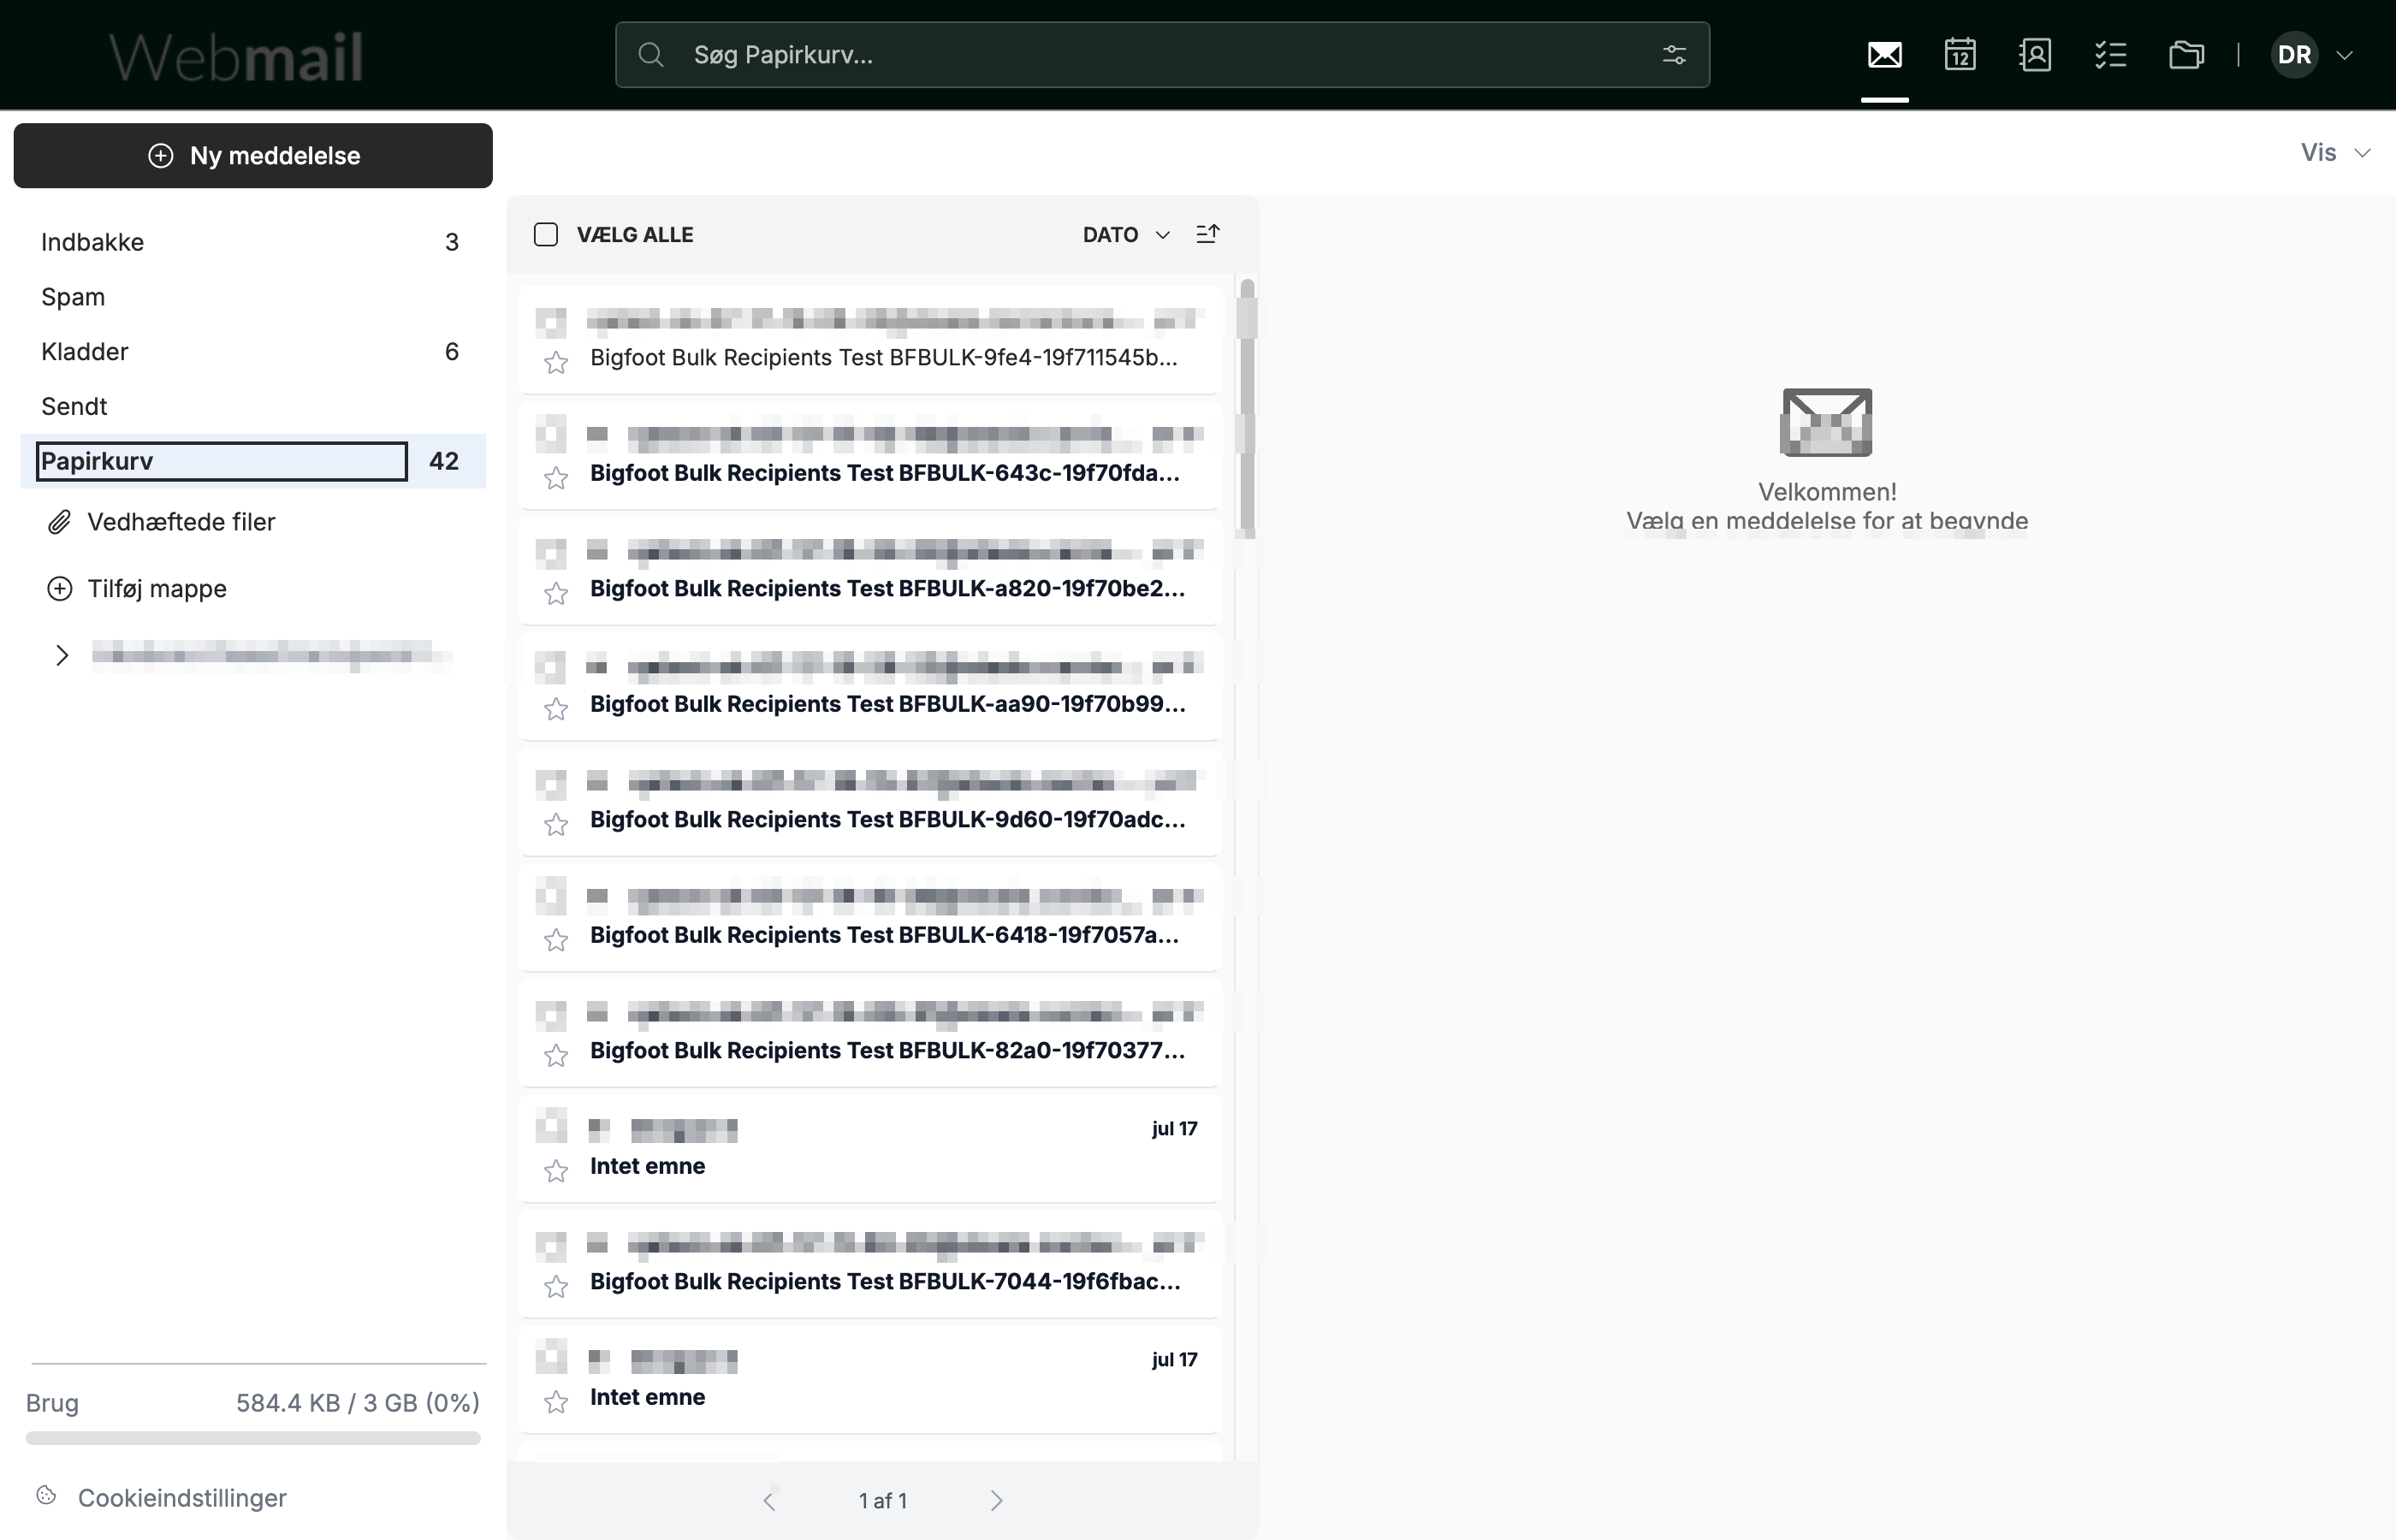Click the cookie icon at the bottom left
This screenshot has height=1540, width=2396.
[46, 1496]
